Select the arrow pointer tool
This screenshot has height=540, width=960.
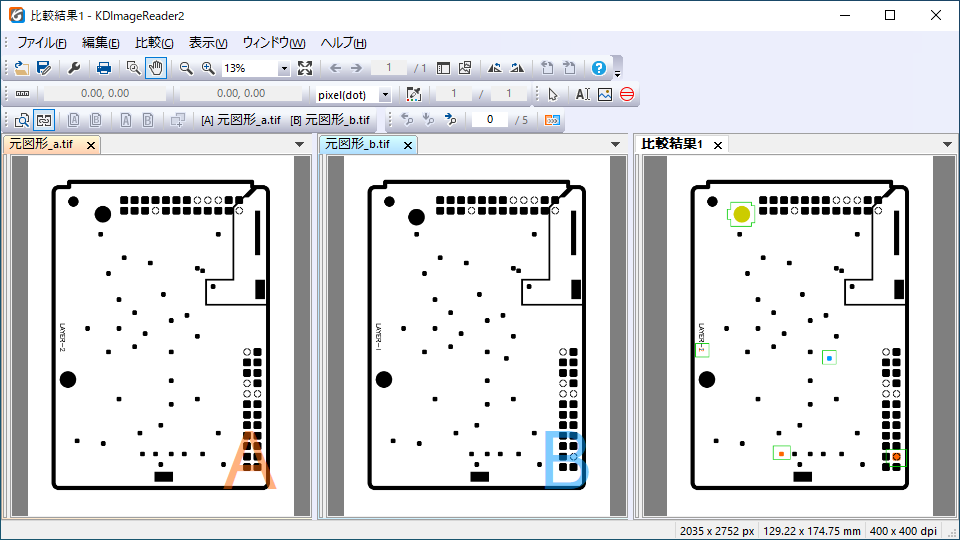pos(553,94)
